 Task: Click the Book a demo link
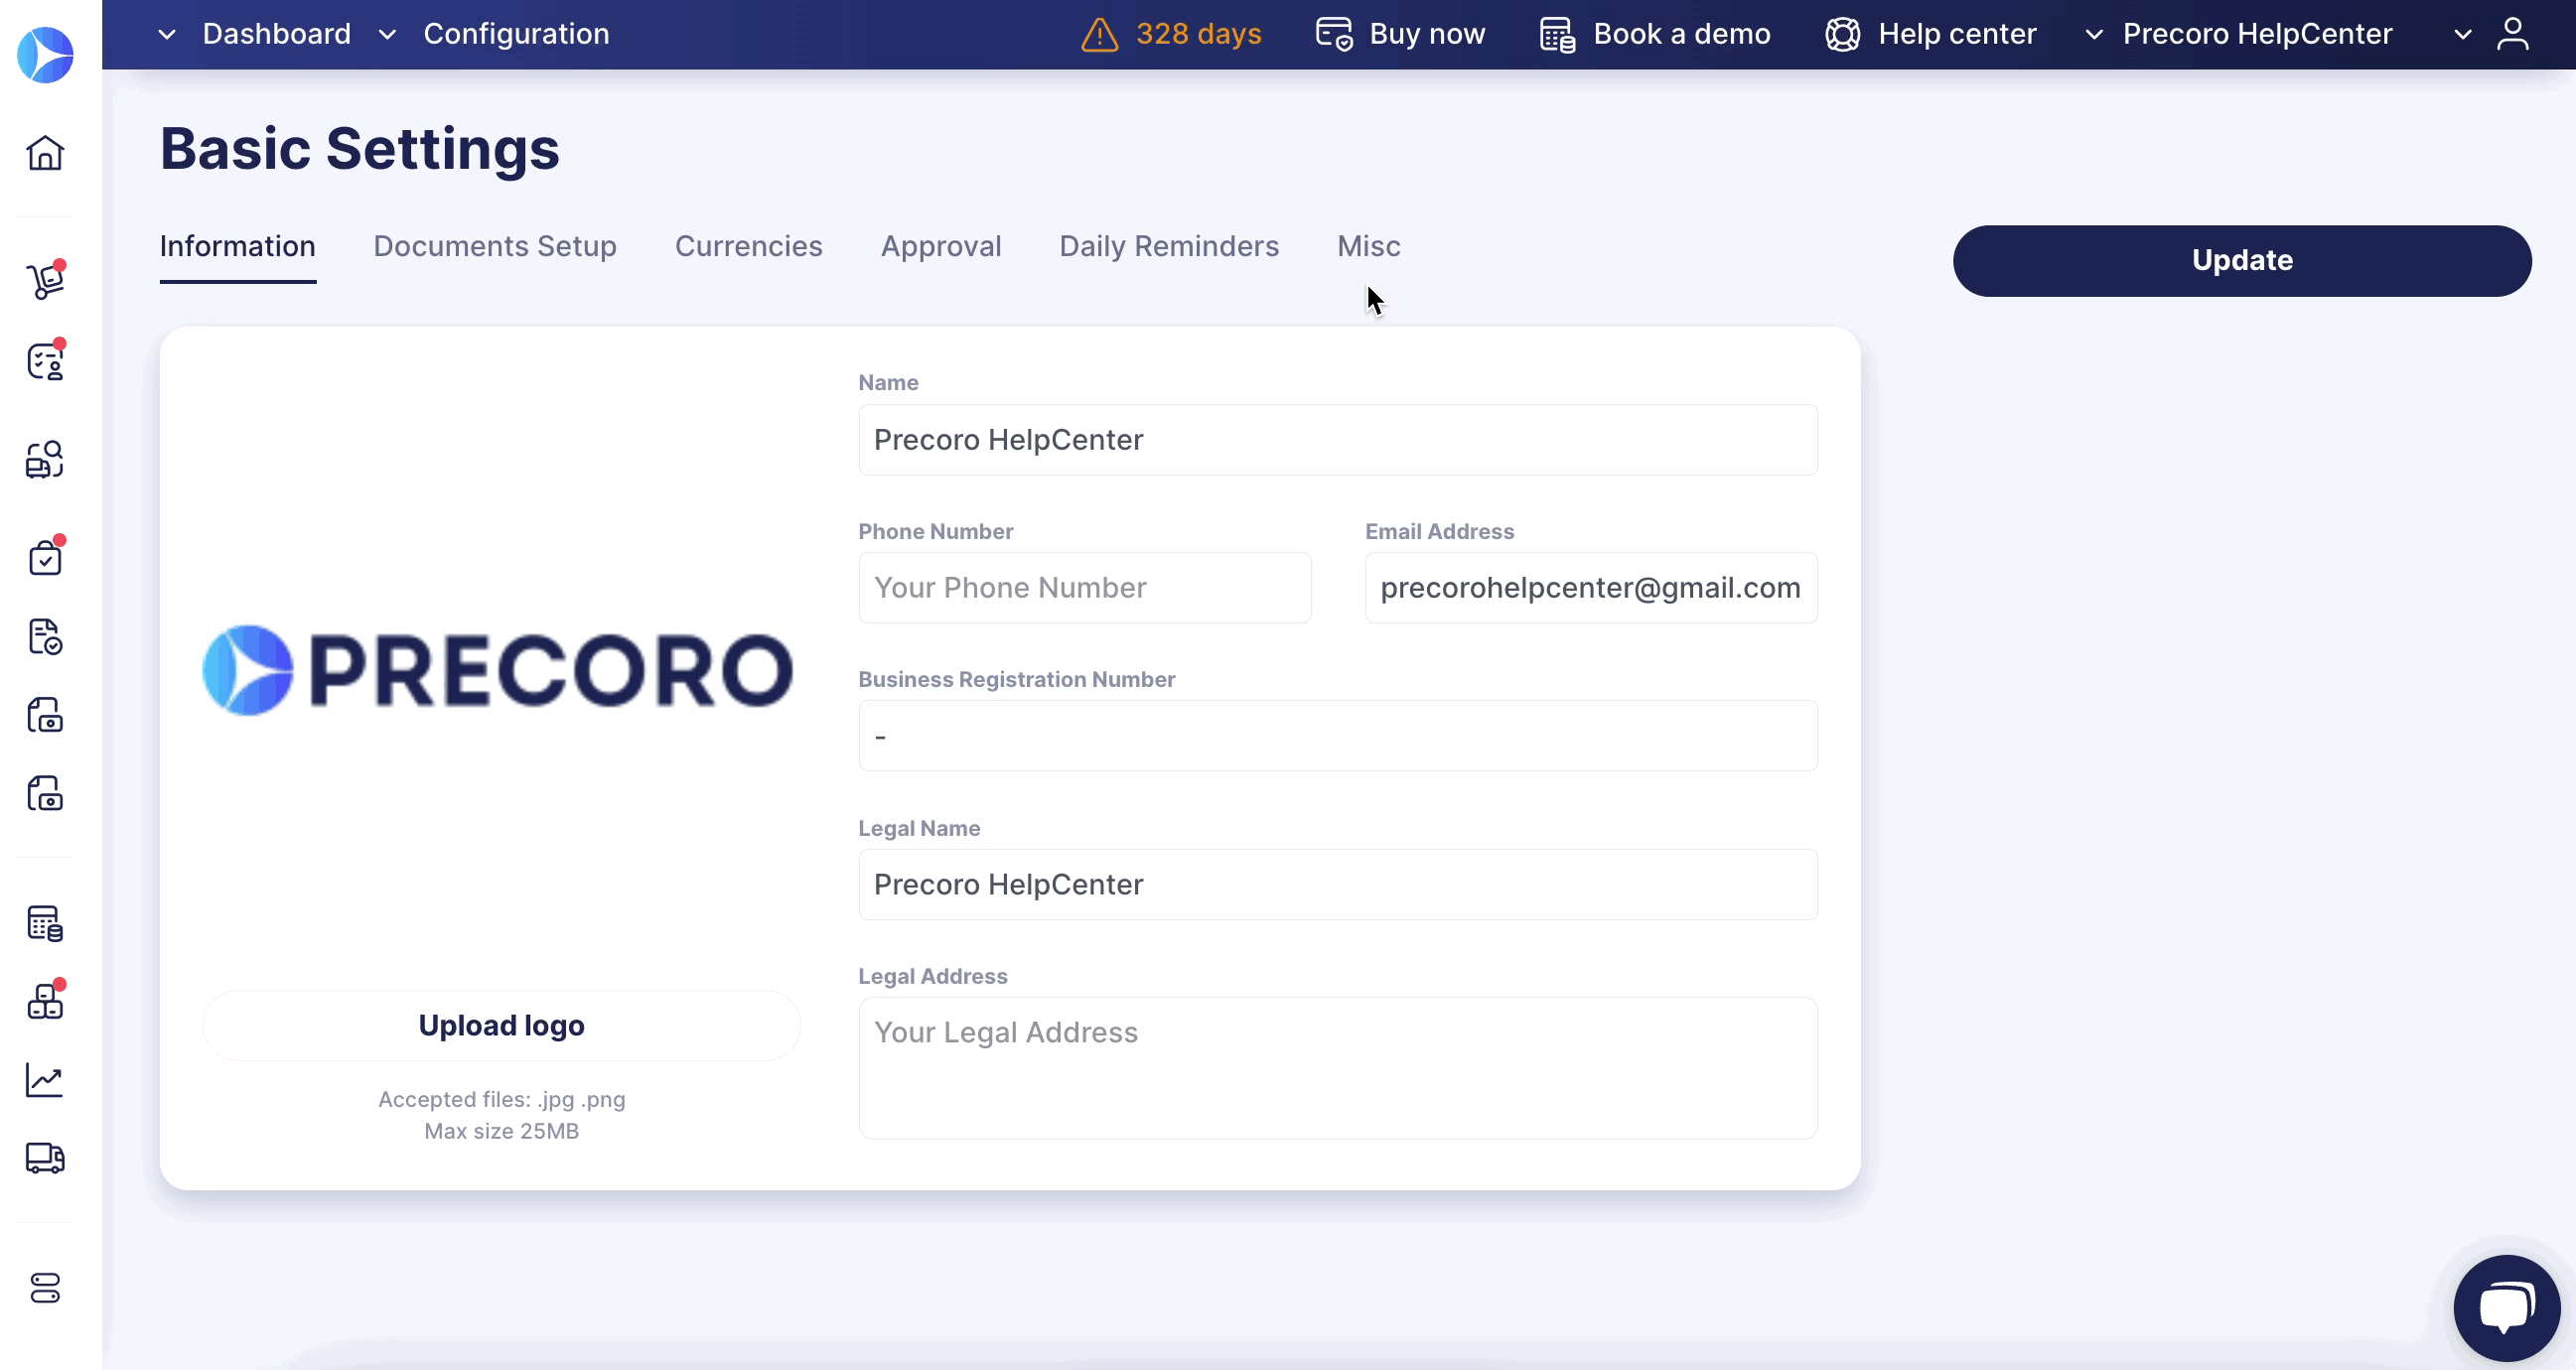(1682, 34)
